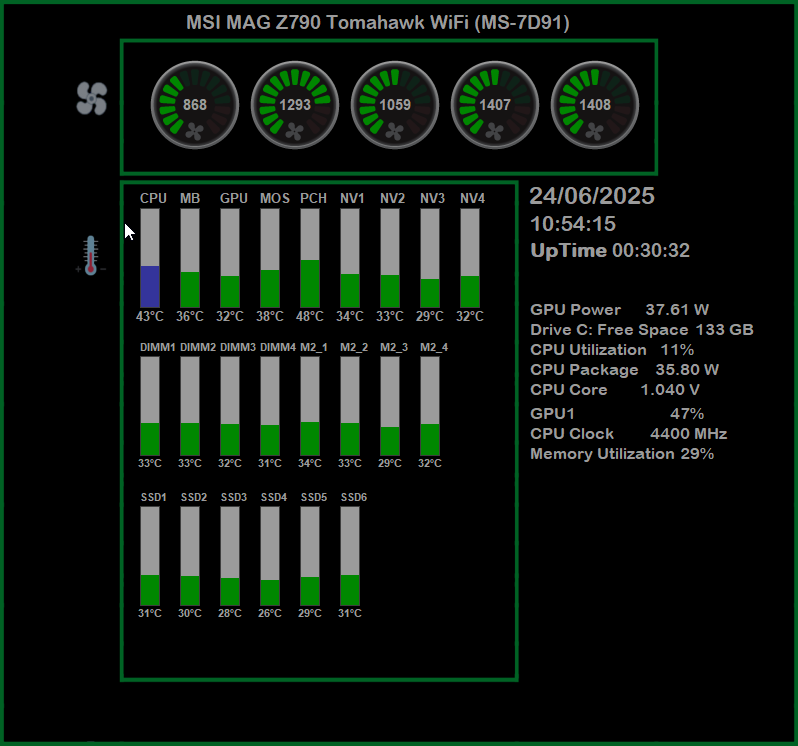Image resolution: width=798 pixels, height=746 pixels.
Task: Click the thermometer icon beside temperature bars
Action: 91,255
